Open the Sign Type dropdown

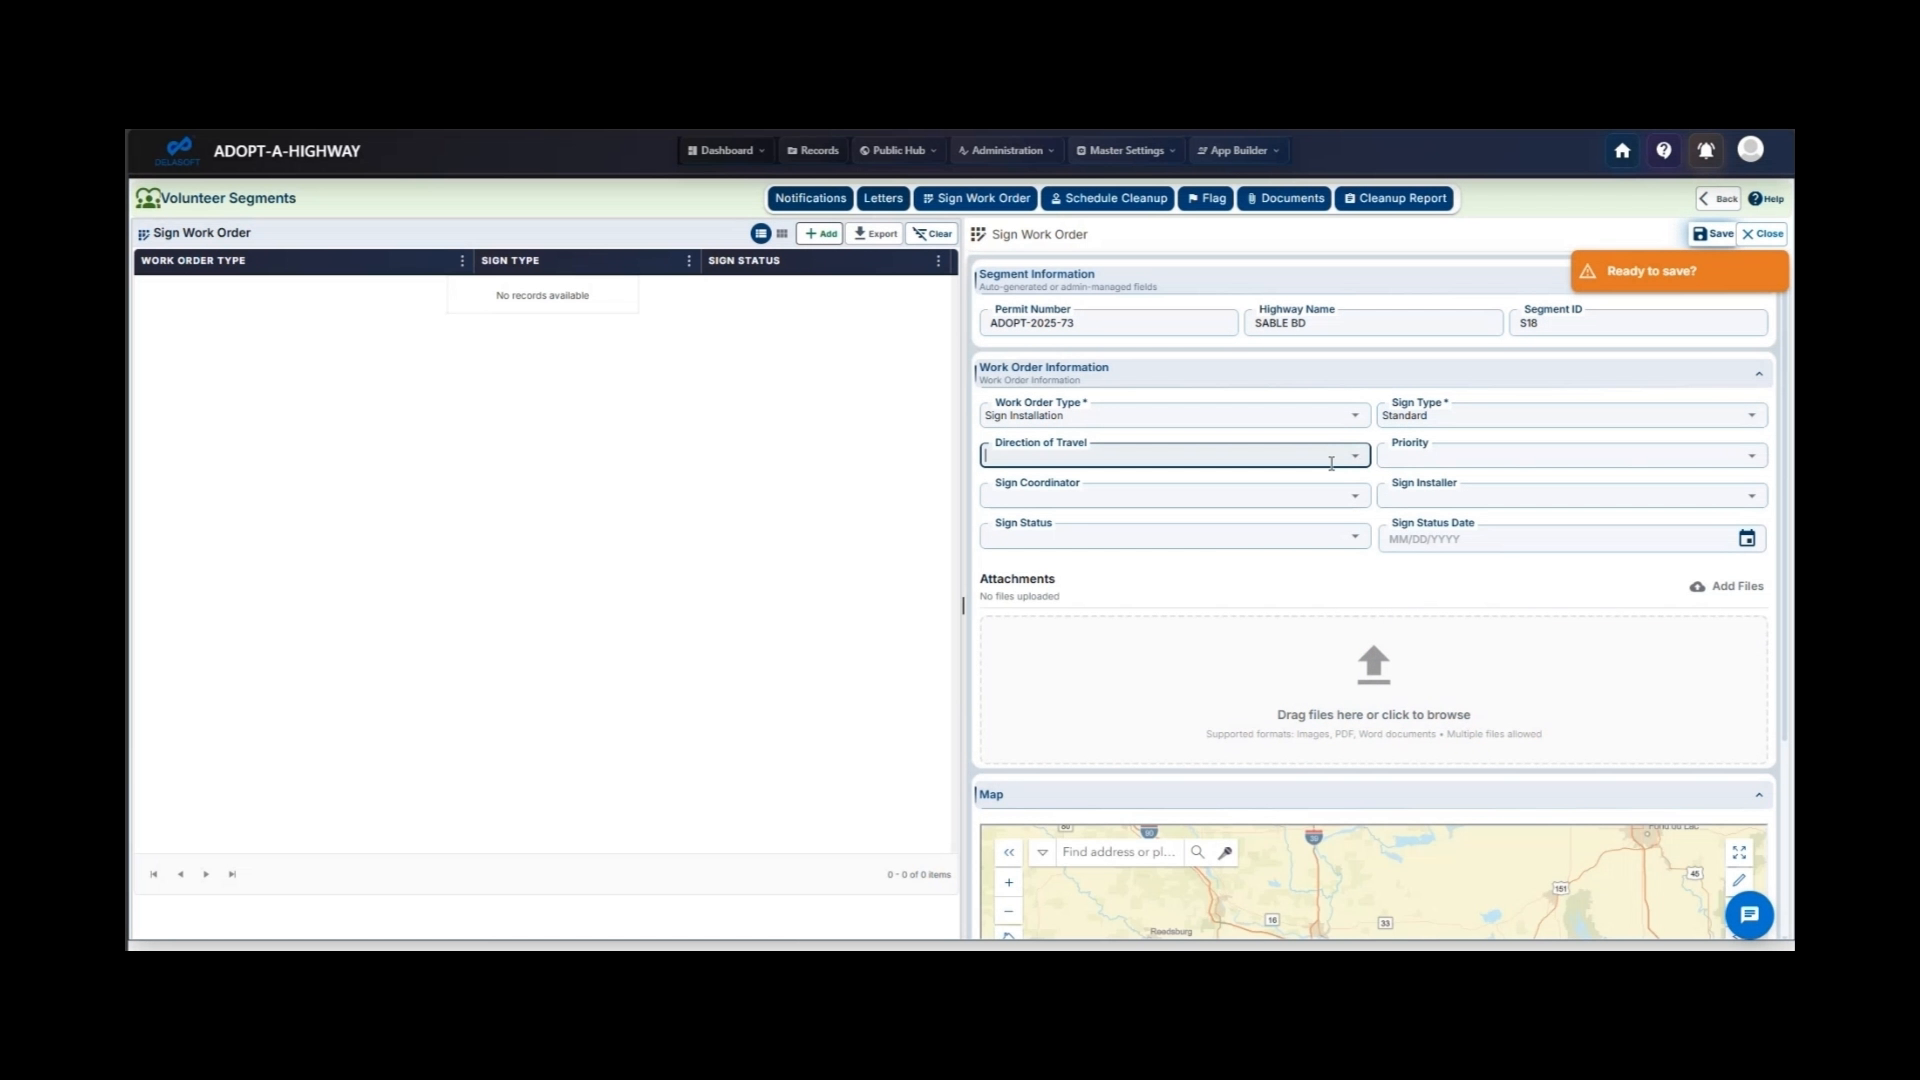[1752, 415]
